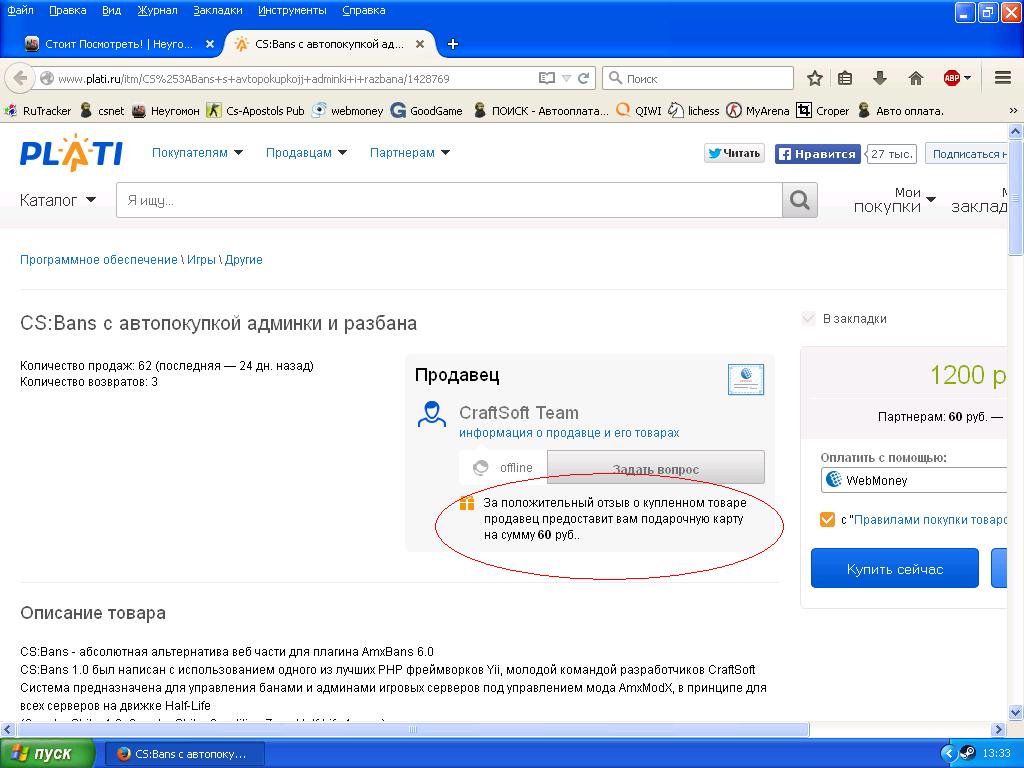This screenshot has width=1024, height=768.
Task: Click the horizontal page scrollbar thumb
Action: (x=411, y=729)
